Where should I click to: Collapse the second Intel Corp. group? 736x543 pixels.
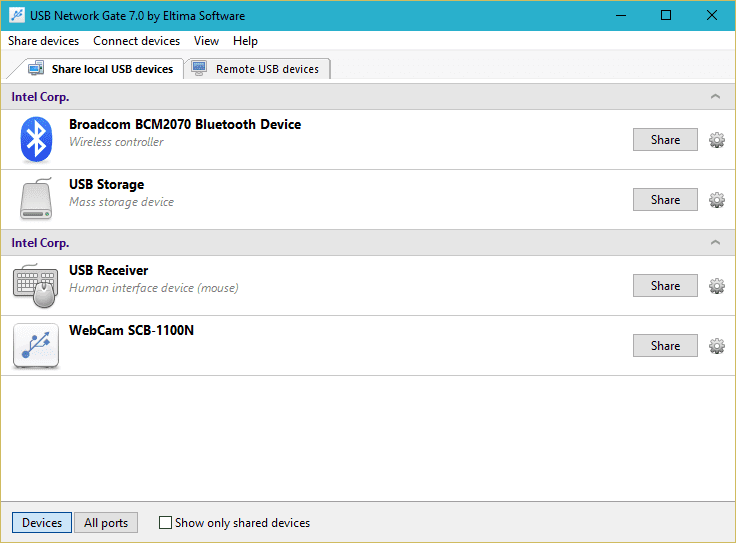click(x=714, y=243)
